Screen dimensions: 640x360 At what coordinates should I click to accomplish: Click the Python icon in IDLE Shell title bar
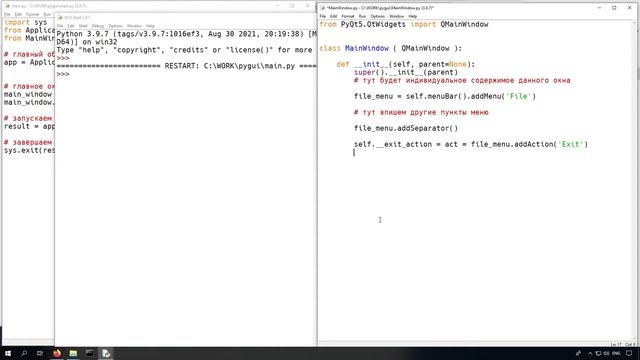[x=60, y=18]
